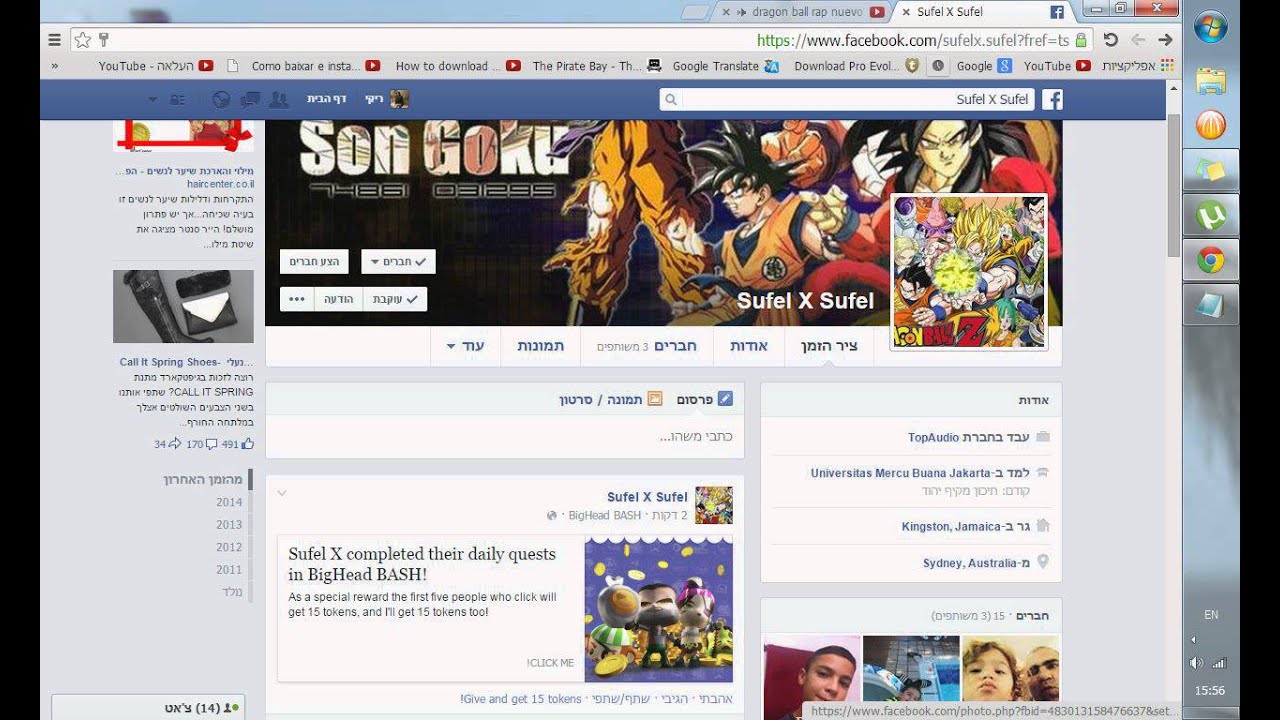Image resolution: width=1280 pixels, height=720 pixels.
Task: Click the message (הודעה) button
Action: point(338,299)
